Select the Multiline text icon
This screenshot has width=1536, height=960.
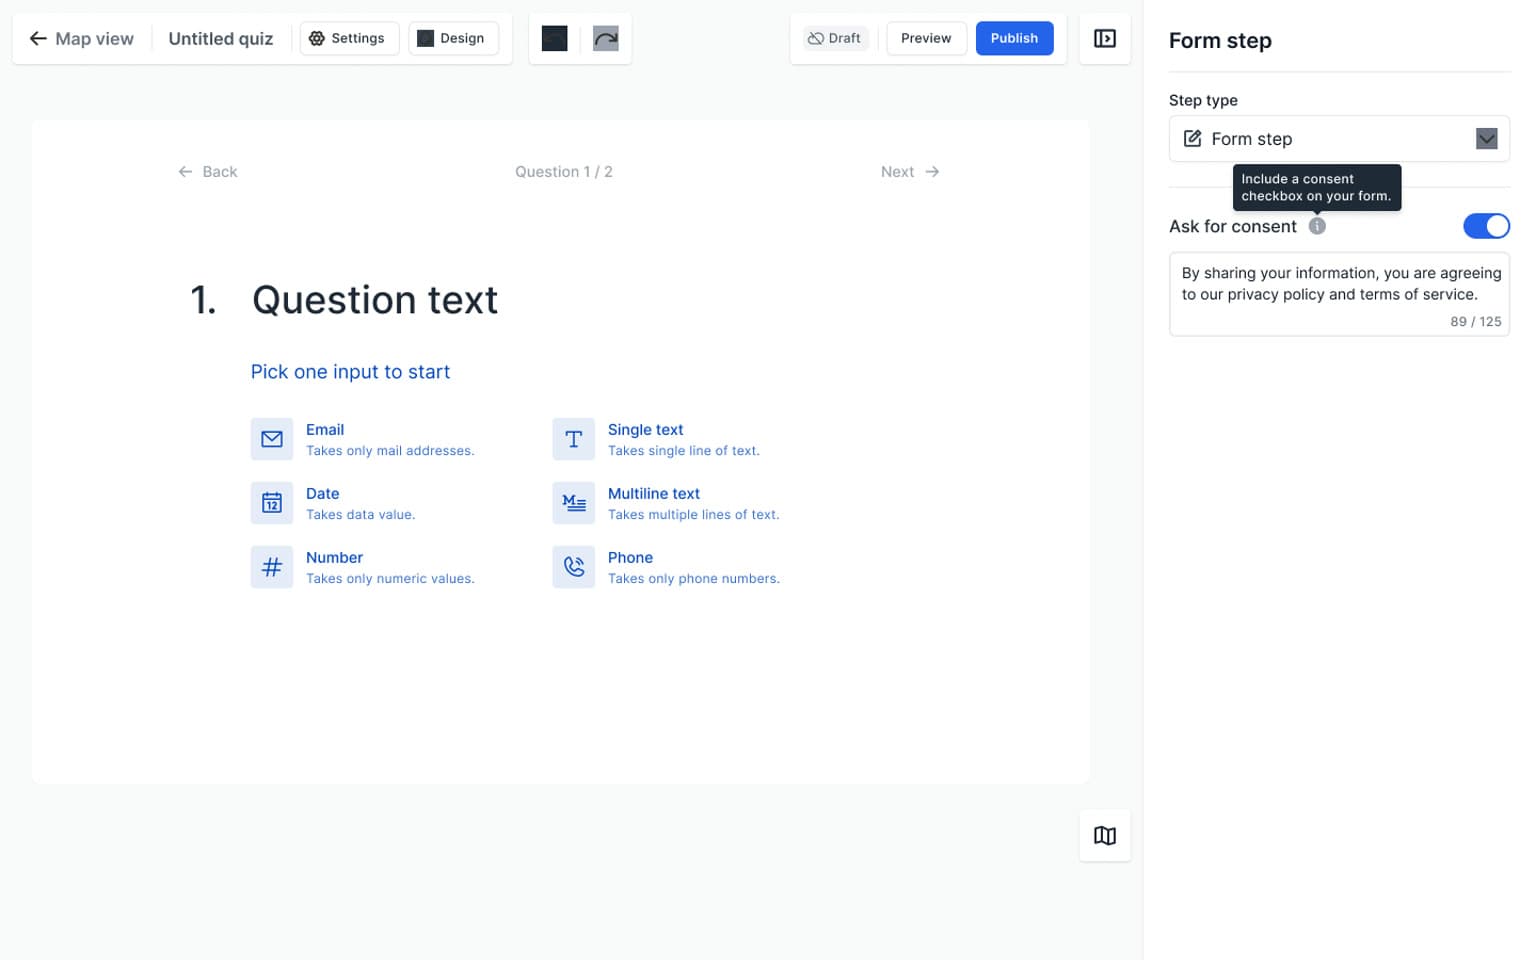coord(574,503)
